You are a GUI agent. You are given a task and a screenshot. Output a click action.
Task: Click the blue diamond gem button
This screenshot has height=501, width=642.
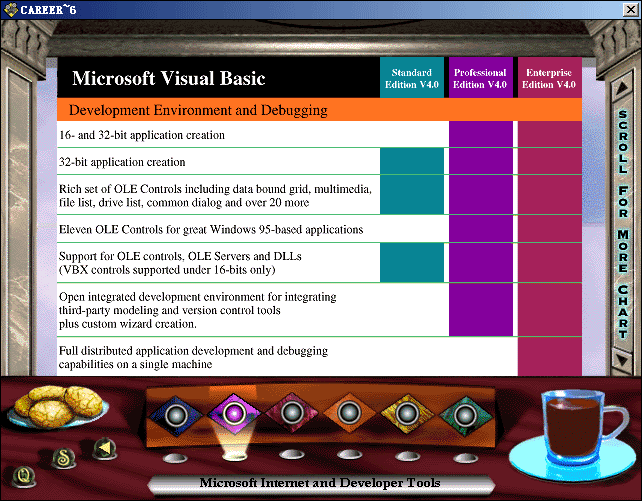(x=176, y=416)
